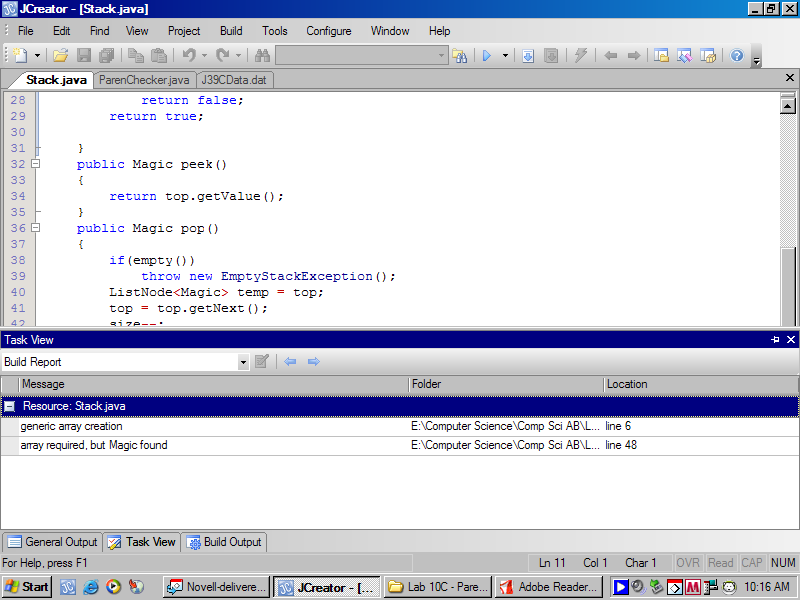Click the Save All icon
800x600 pixels.
point(107,55)
